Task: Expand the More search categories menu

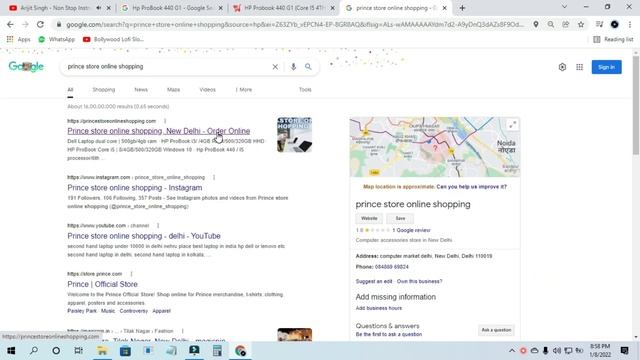Action: click(x=244, y=89)
